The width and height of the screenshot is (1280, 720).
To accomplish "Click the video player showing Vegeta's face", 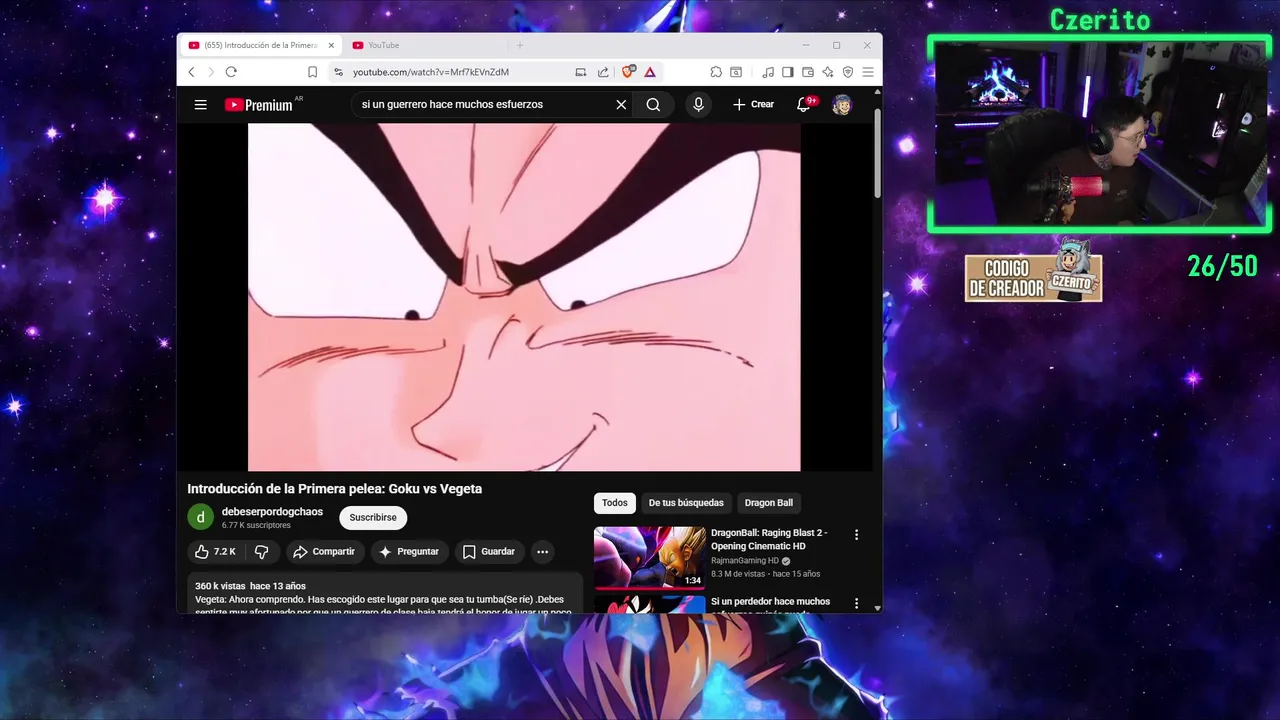I will [524, 297].
